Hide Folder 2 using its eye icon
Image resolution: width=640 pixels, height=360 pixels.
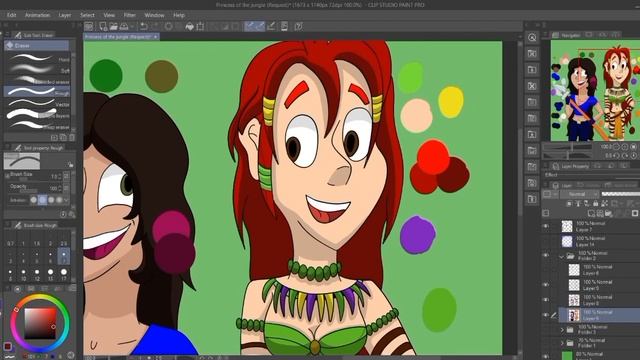point(546,256)
